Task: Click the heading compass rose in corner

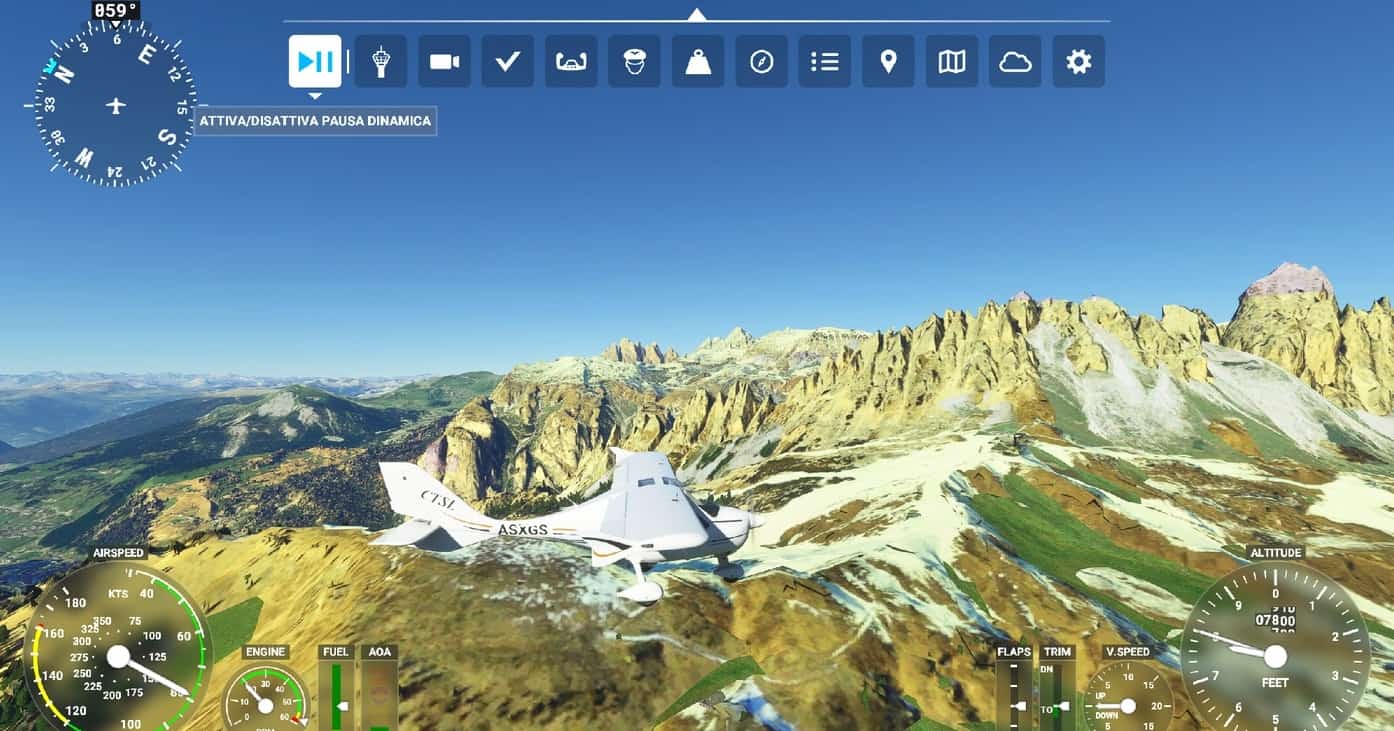Action: [116, 105]
